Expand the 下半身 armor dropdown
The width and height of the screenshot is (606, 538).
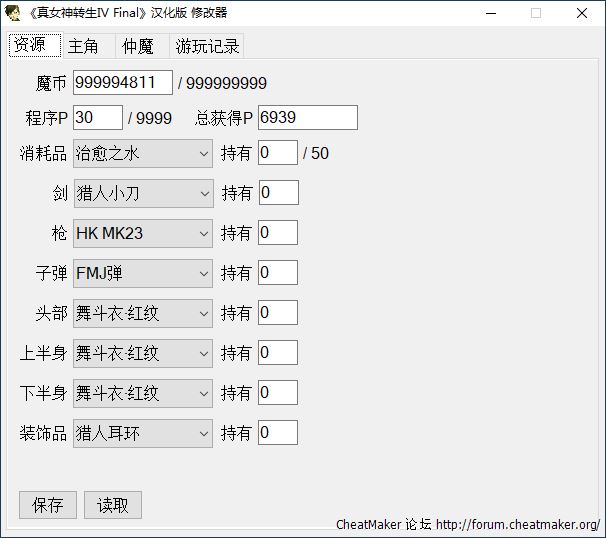[143, 393]
